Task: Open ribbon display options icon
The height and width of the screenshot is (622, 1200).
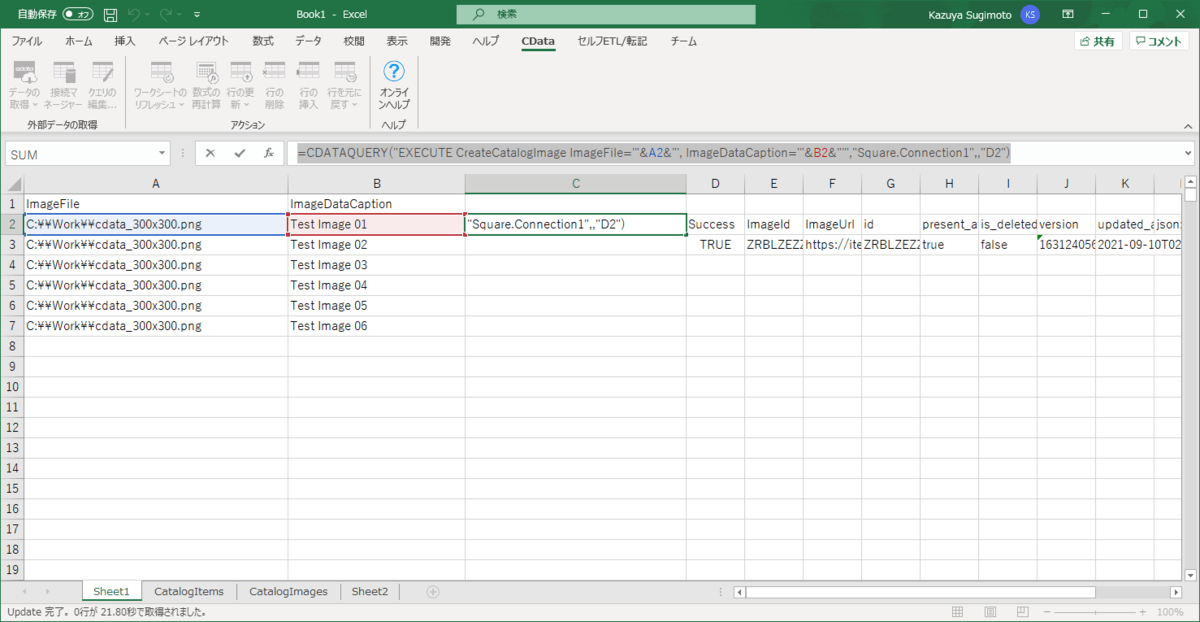Action: point(1068,15)
